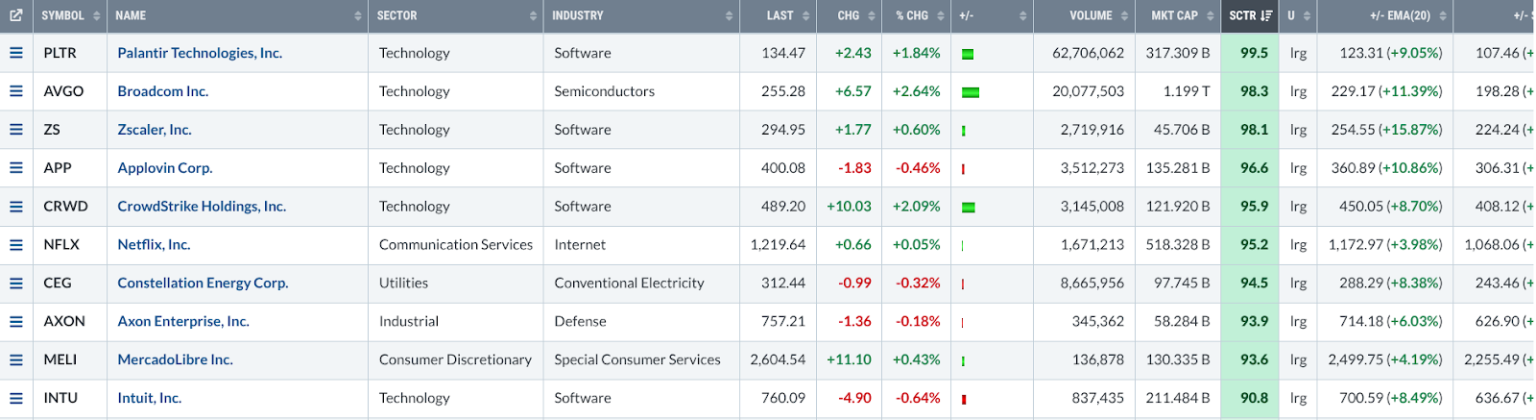Image resolution: width=1536 pixels, height=420 pixels.
Task: Click the +2.64% change value for AVGO
Action: pyautogui.click(x=915, y=91)
